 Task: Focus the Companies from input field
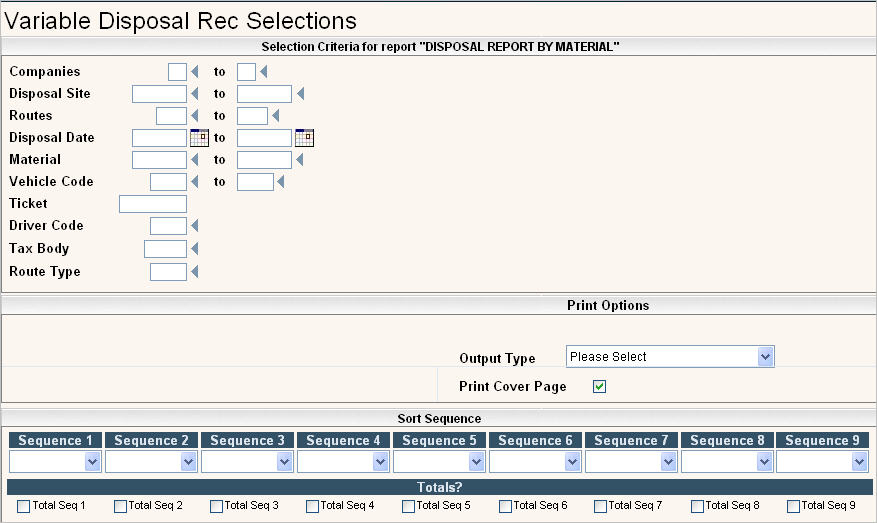click(177, 72)
